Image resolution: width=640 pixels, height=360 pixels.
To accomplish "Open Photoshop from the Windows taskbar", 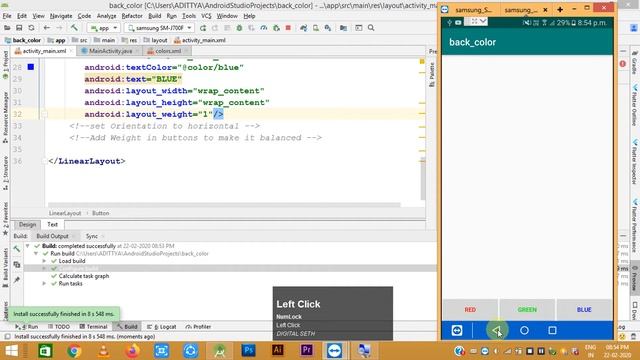I will pos(249,350).
